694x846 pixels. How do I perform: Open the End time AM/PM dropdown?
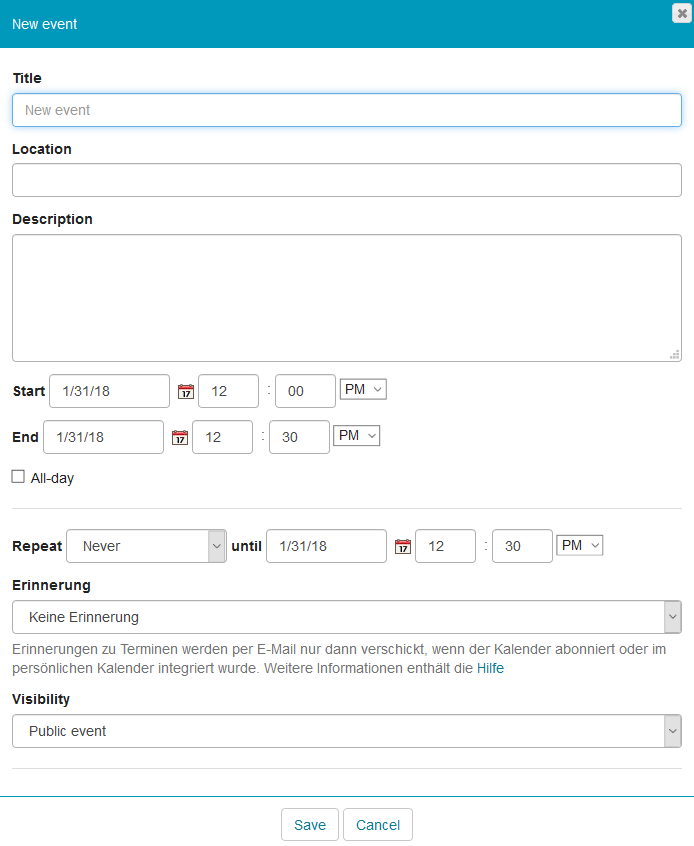(x=357, y=435)
